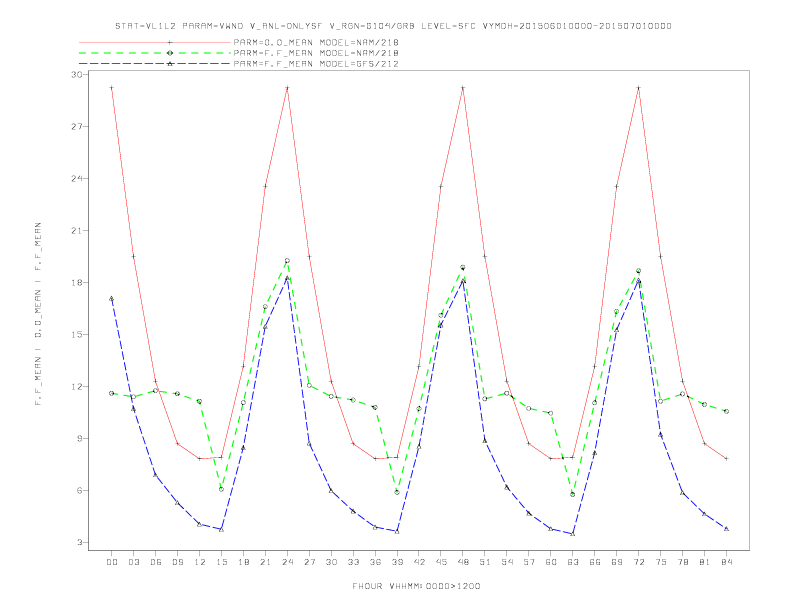Viewport: 792px width, 612px height.
Task: Click the green dashed line sample in legend
Action: coord(155,53)
